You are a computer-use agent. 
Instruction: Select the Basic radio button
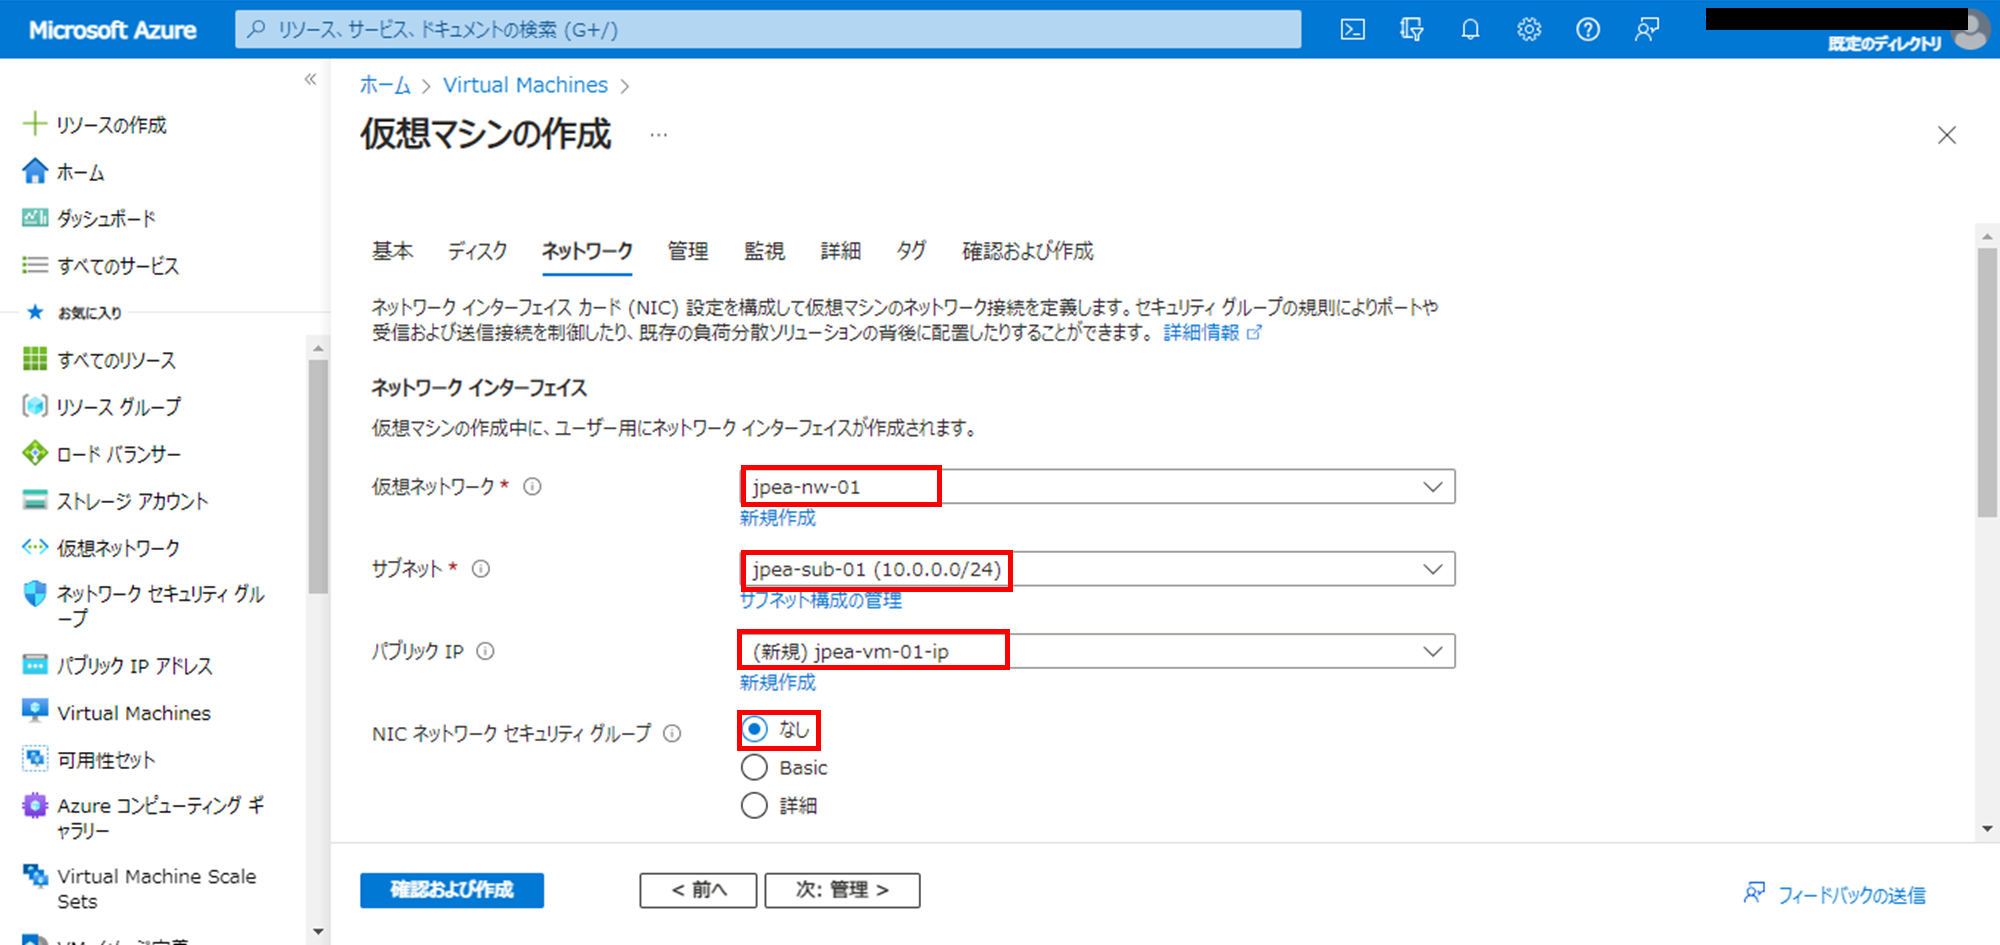[x=755, y=767]
